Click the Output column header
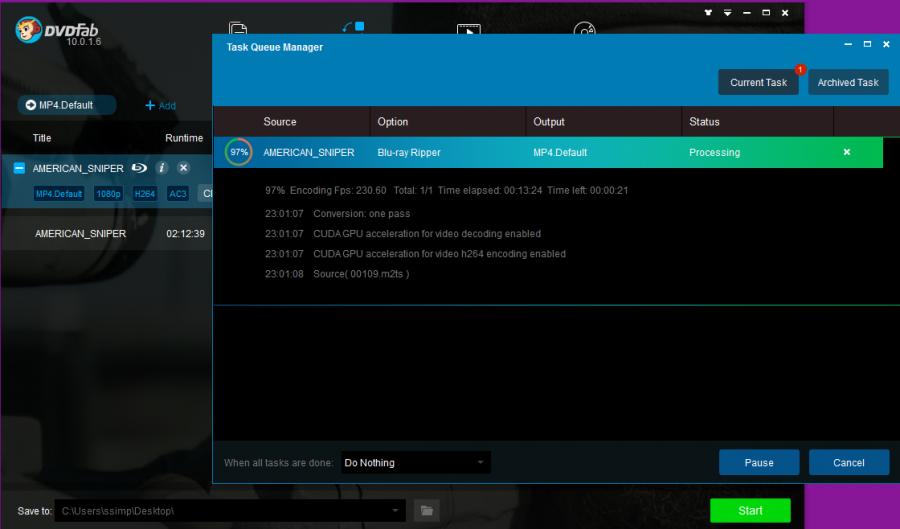900x529 pixels. click(x=549, y=122)
